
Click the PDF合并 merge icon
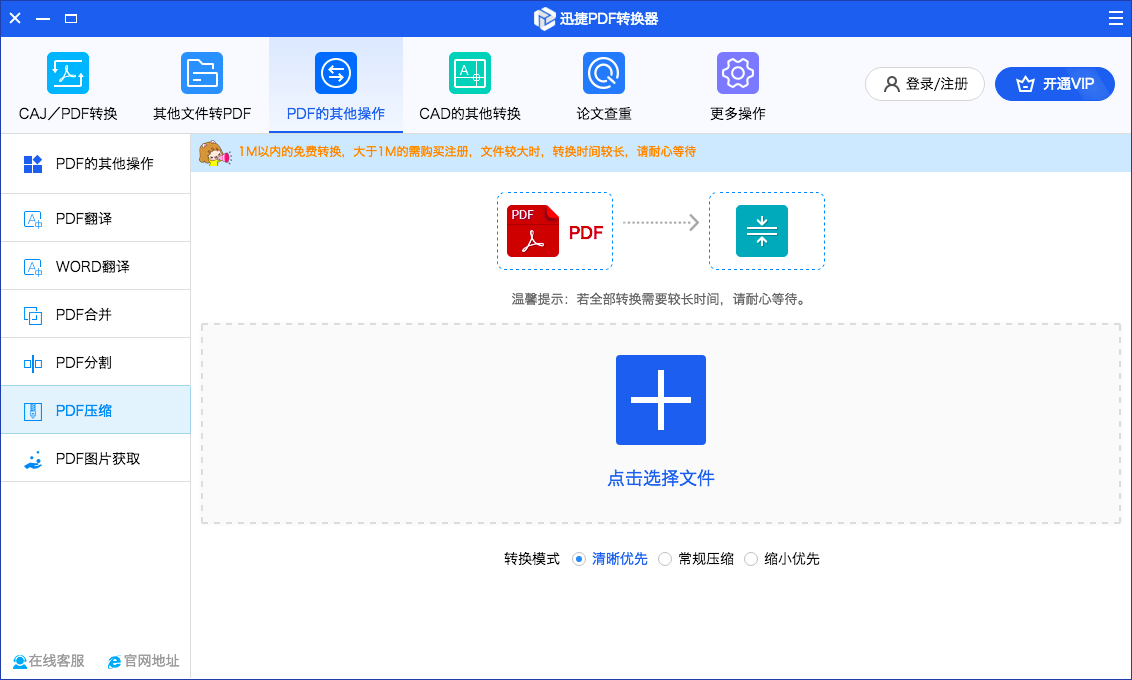(x=33, y=315)
